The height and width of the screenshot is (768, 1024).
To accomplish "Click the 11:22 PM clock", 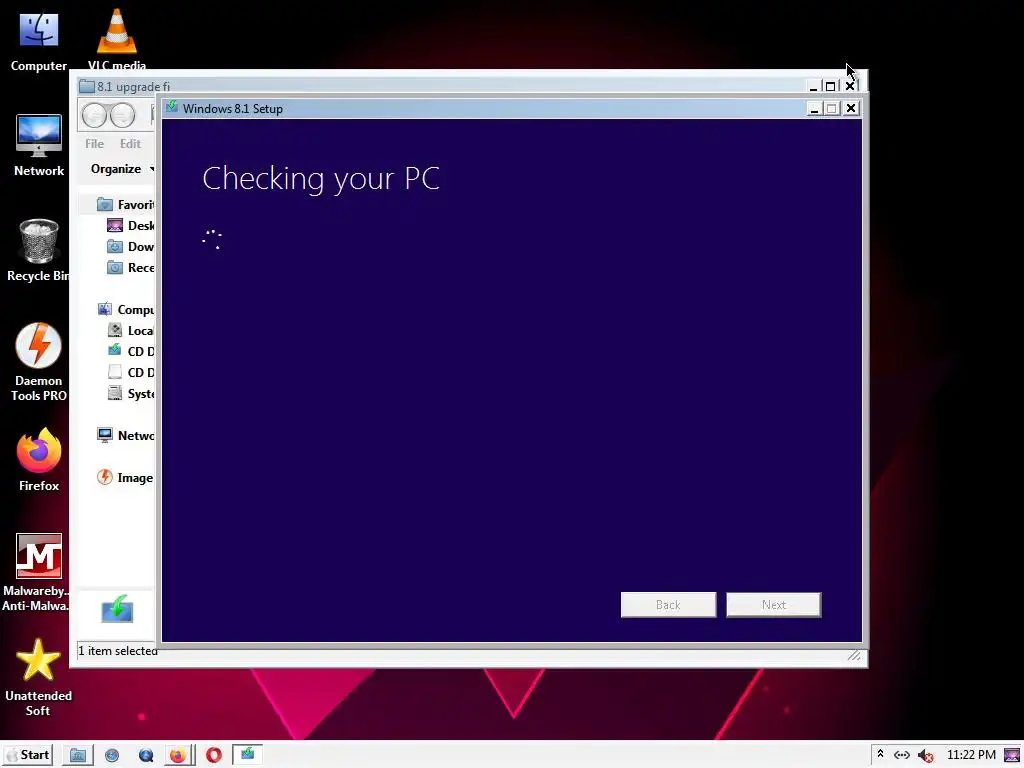I will click(971, 755).
